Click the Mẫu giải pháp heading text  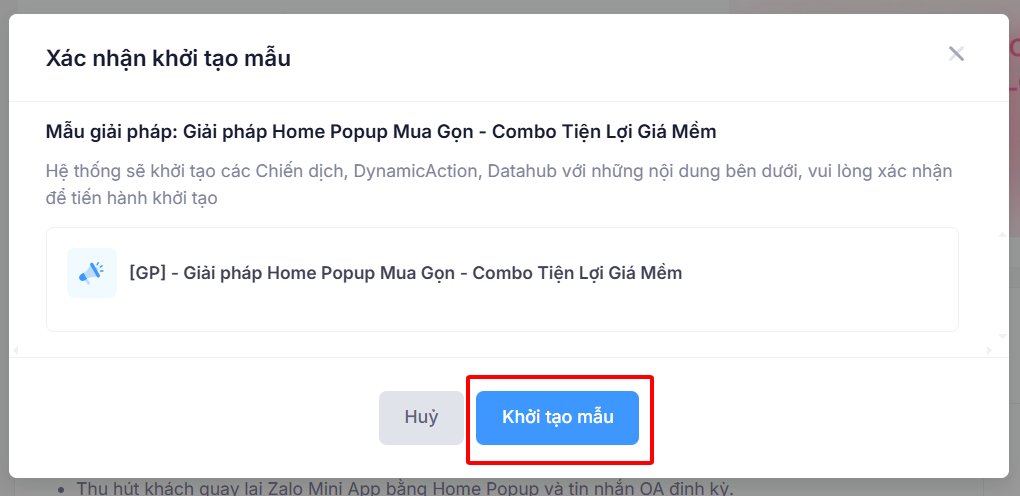point(381,132)
